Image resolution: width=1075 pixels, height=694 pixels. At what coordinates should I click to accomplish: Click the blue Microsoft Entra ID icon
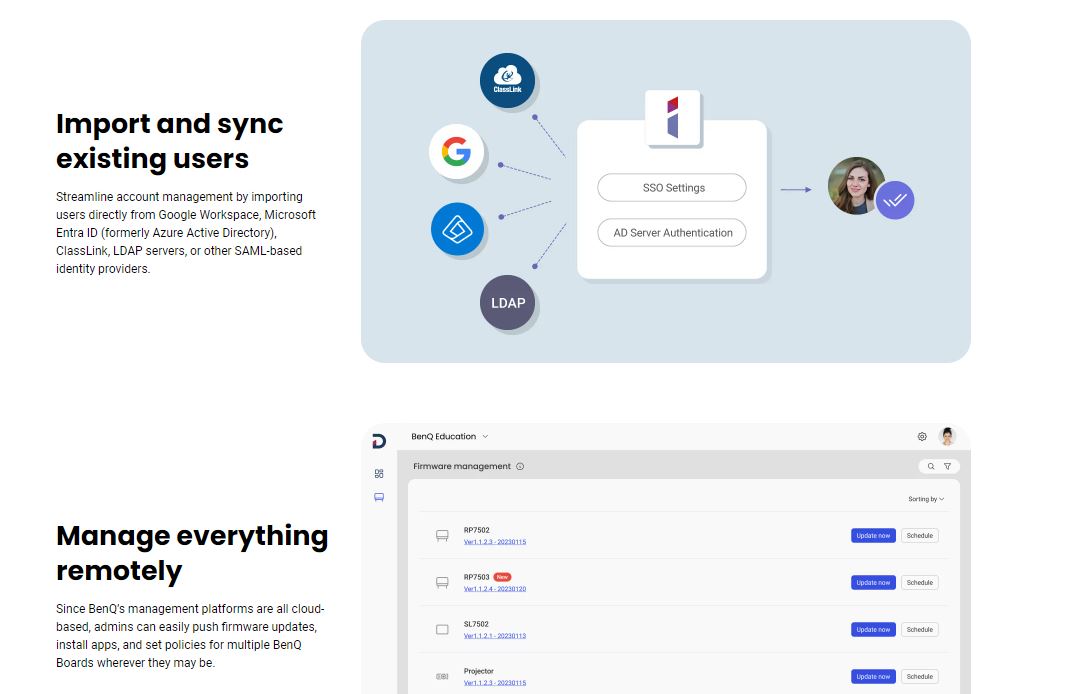(457, 229)
